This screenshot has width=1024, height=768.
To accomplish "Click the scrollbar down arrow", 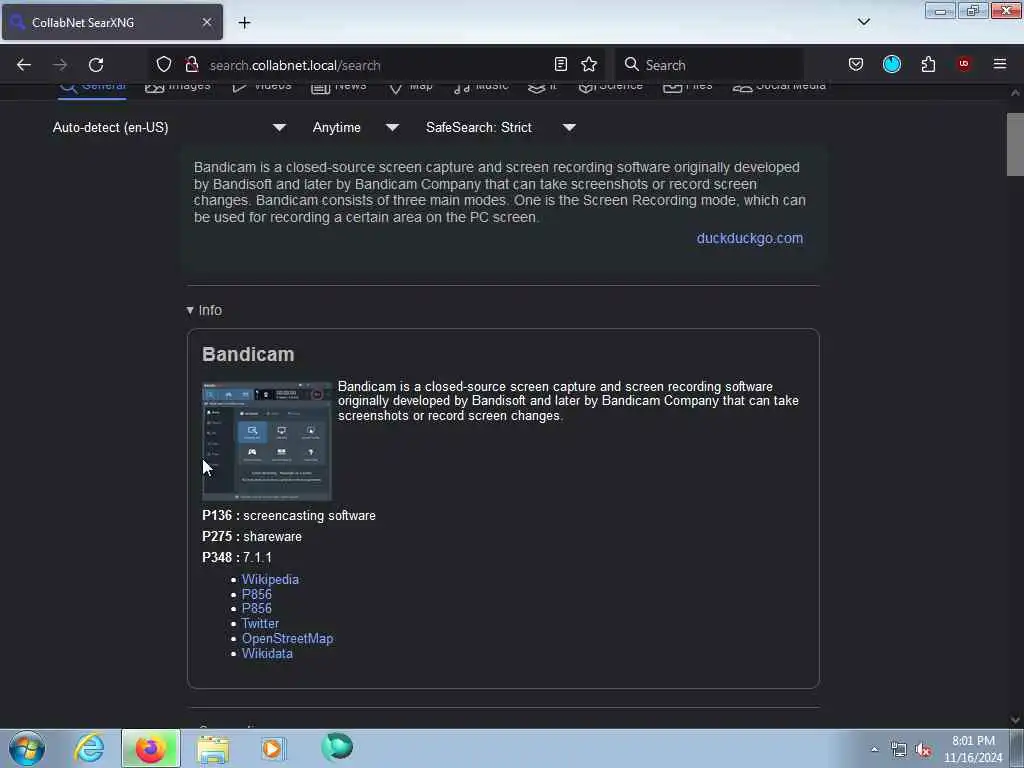I will [1014, 720].
